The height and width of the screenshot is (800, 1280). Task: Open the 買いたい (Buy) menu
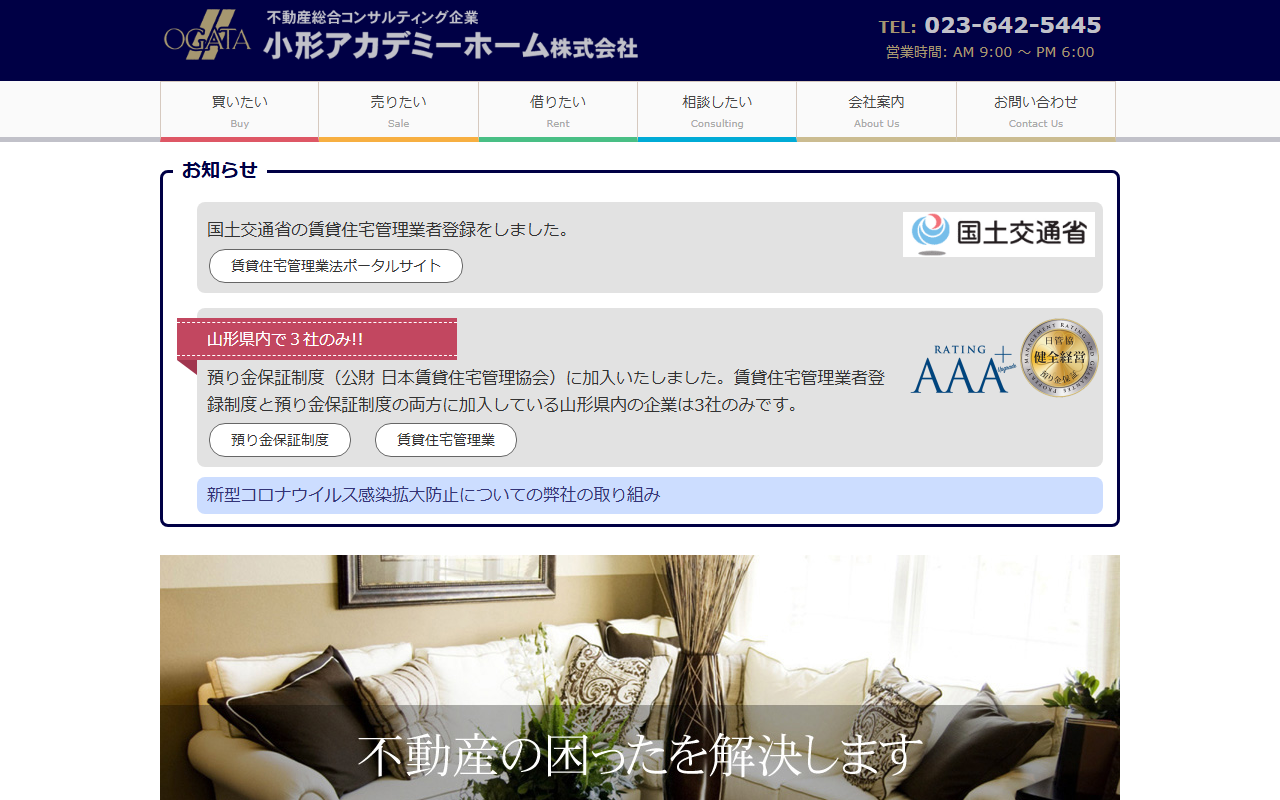coord(240,111)
